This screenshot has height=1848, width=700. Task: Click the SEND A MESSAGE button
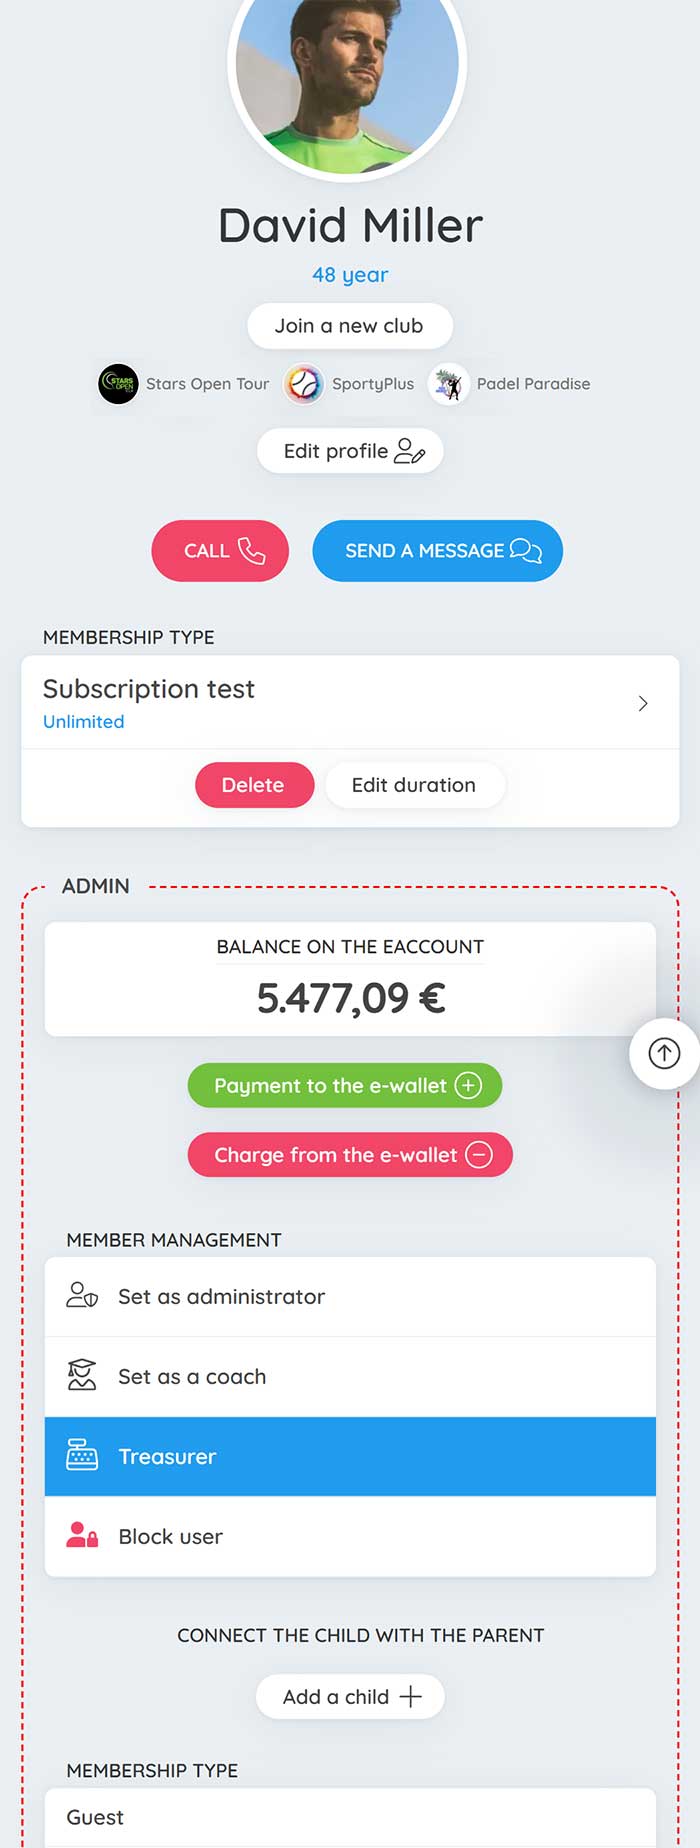(x=437, y=551)
